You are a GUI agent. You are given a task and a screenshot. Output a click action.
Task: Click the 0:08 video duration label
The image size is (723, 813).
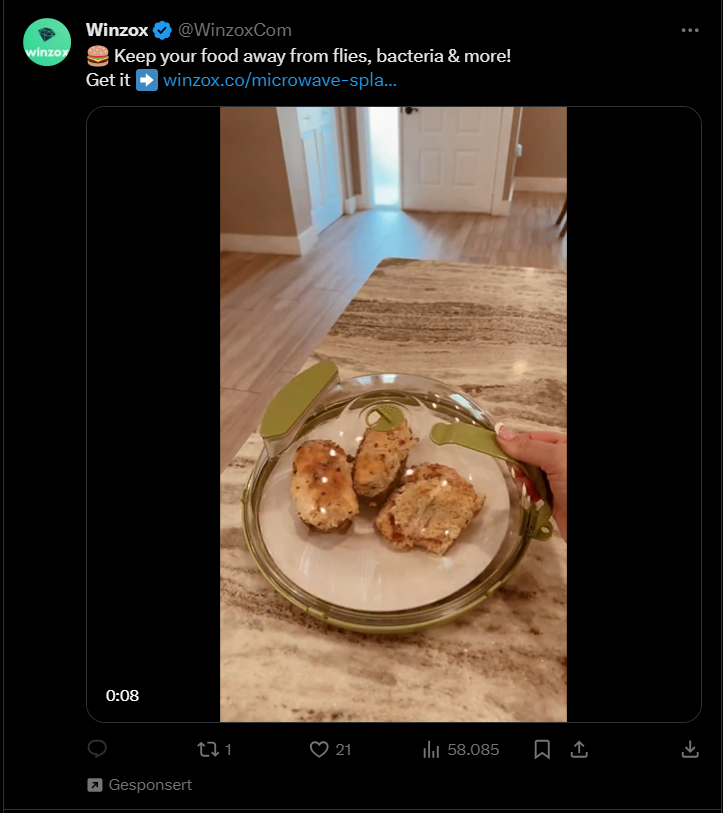pyautogui.click(x=122, y=695)
